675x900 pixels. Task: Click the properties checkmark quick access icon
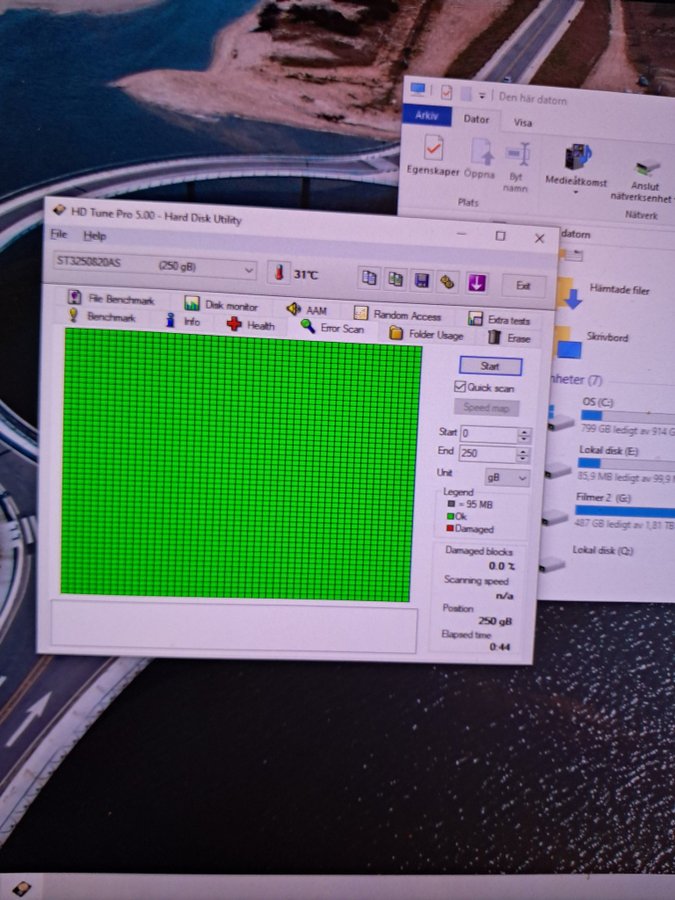pyautogui.click(x=447, y=92)
